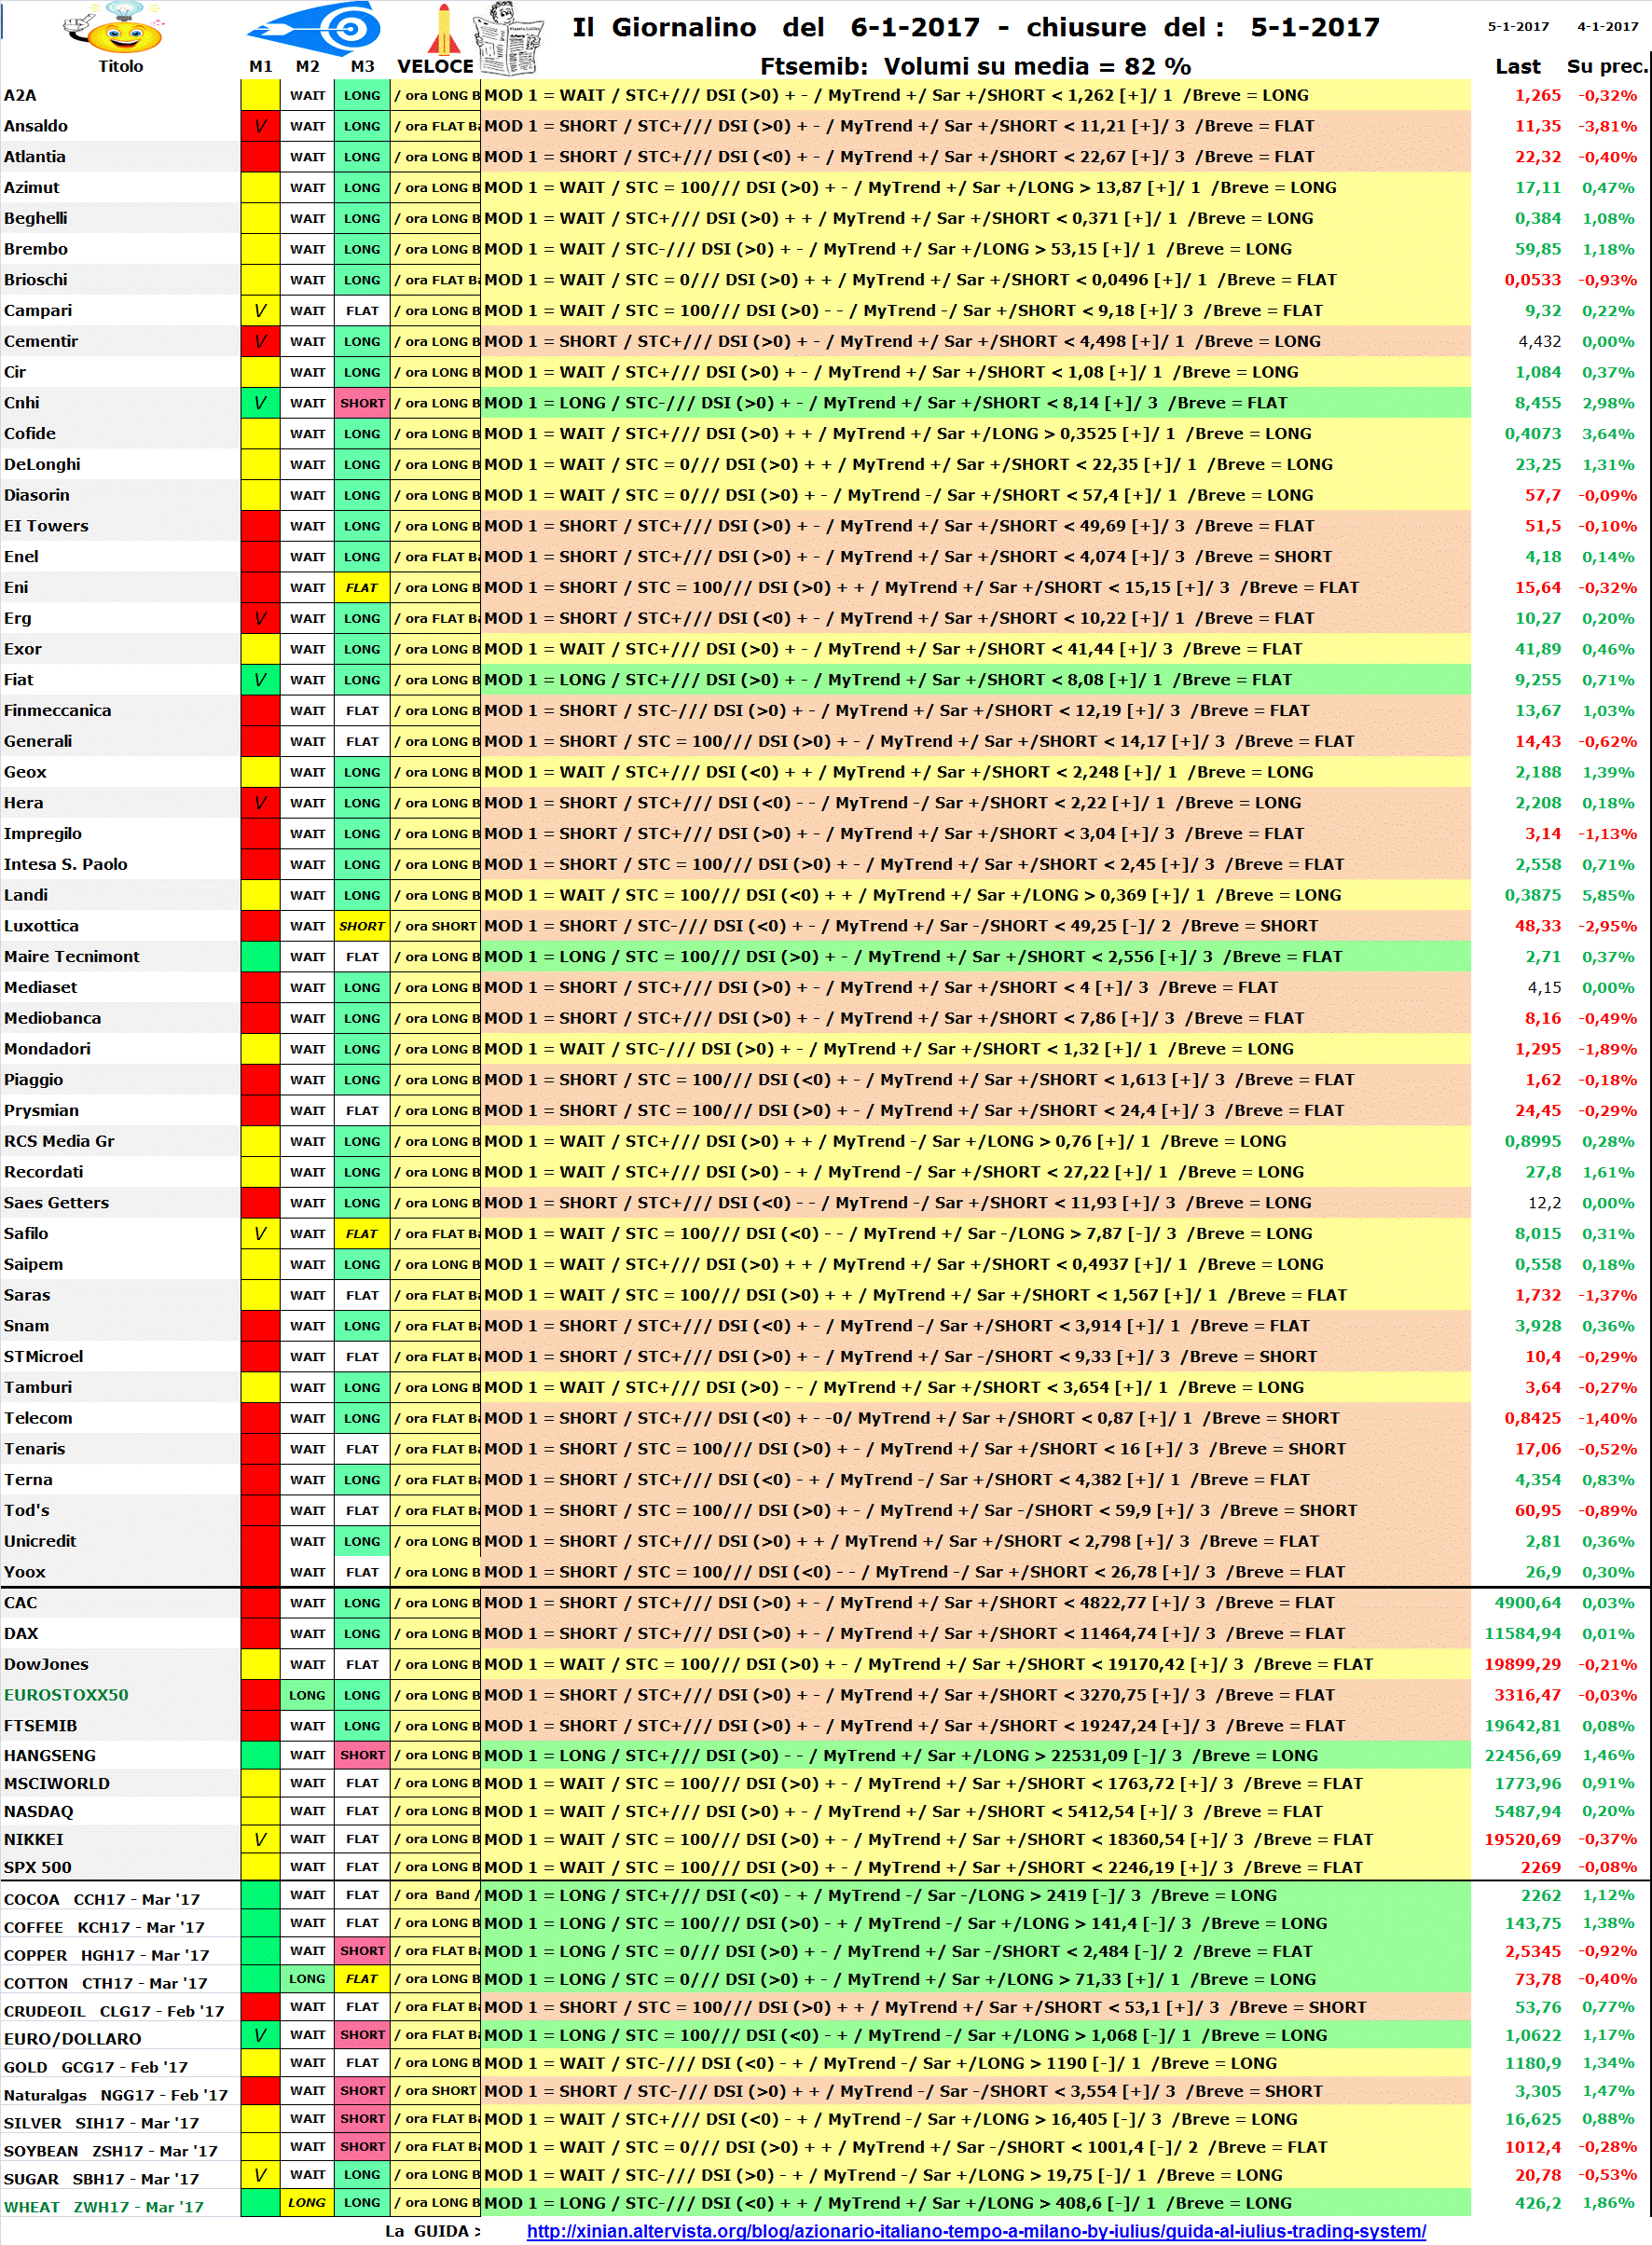Select the STMicroel title cell
Screen dimensions: 1652x2245
(120, 1357)
